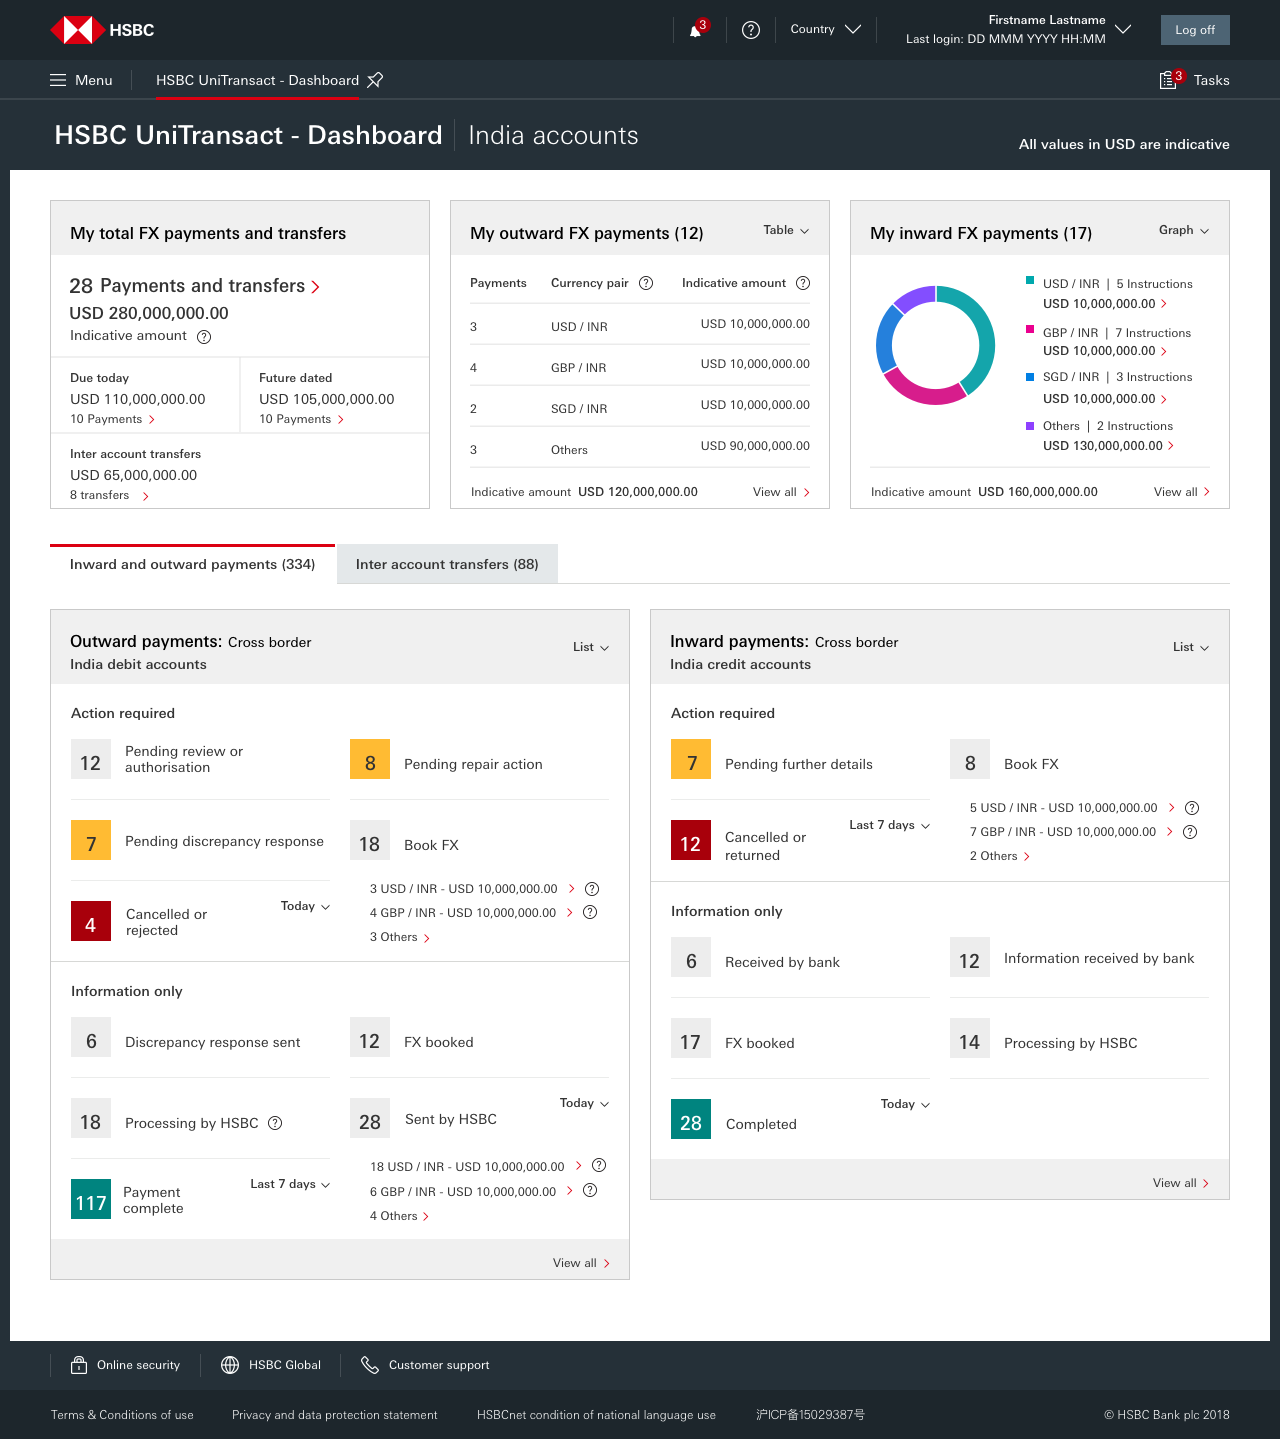Click blue SGD / INR legend swatch
Screen dimensions: 1280x1439
click(1030, 377)
